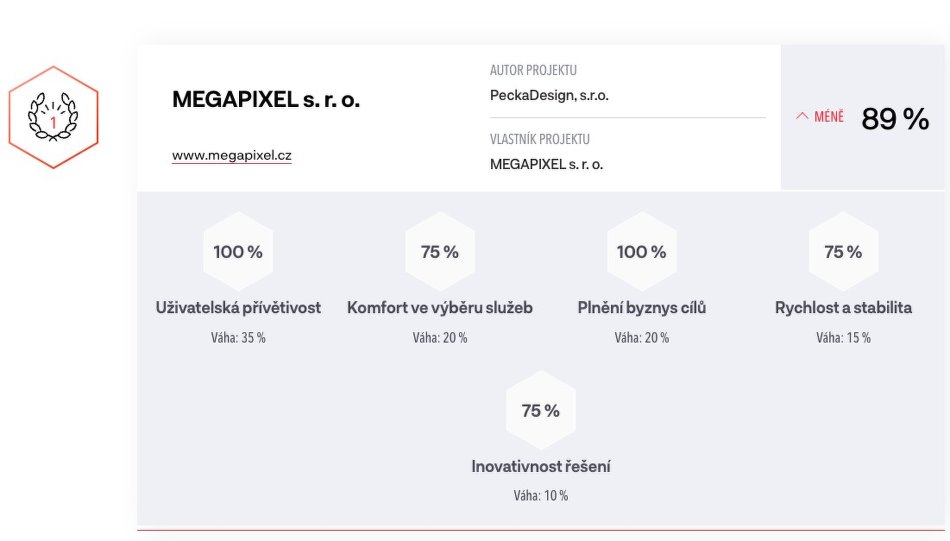The image size is (950, 541).
Task: Click the Komfort ve výběru služeb label
Action: pos(440,308)
